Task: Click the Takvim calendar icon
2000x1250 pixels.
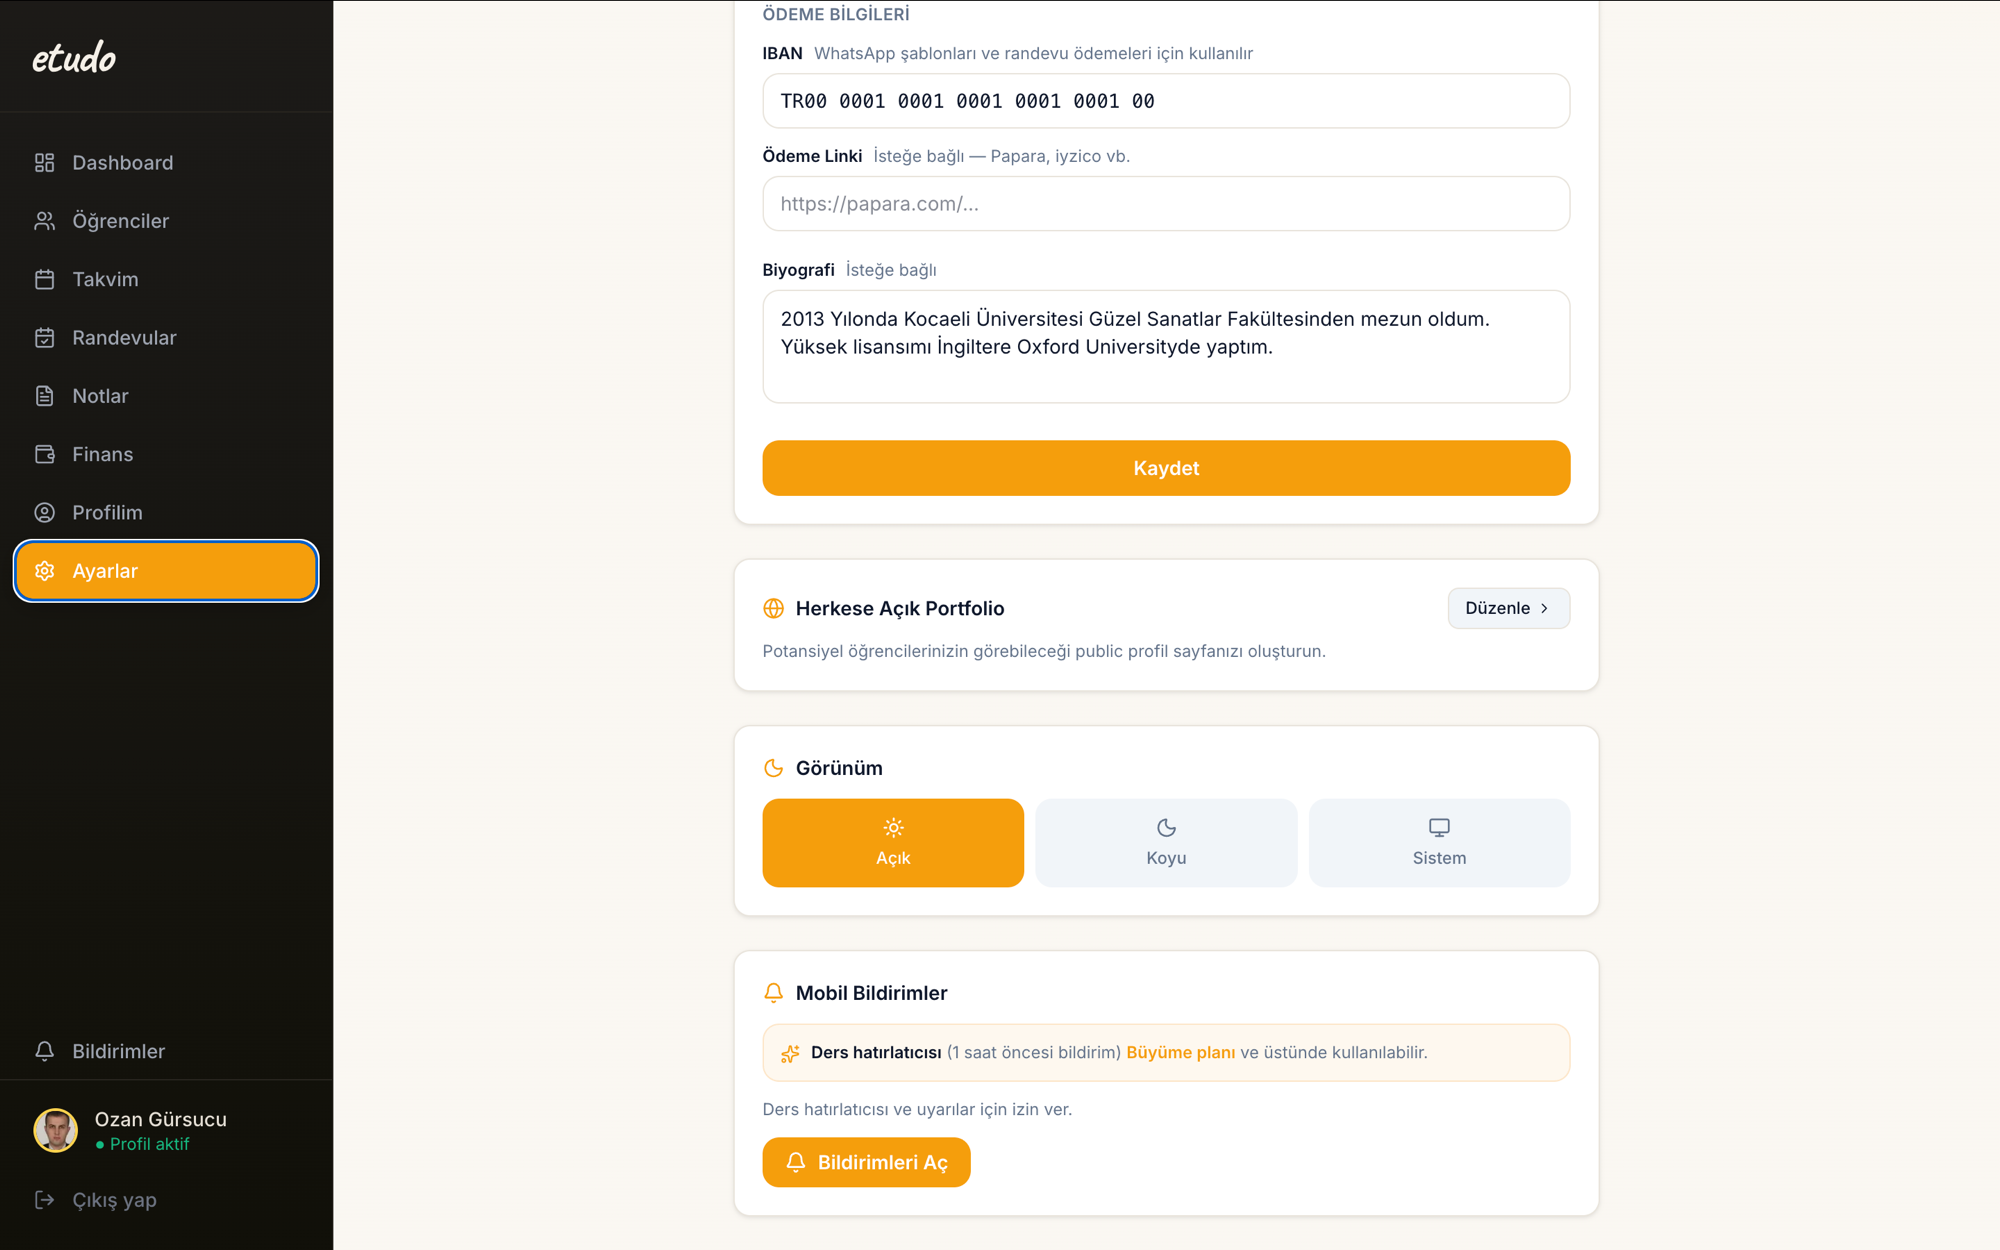Action: point(44,279)
